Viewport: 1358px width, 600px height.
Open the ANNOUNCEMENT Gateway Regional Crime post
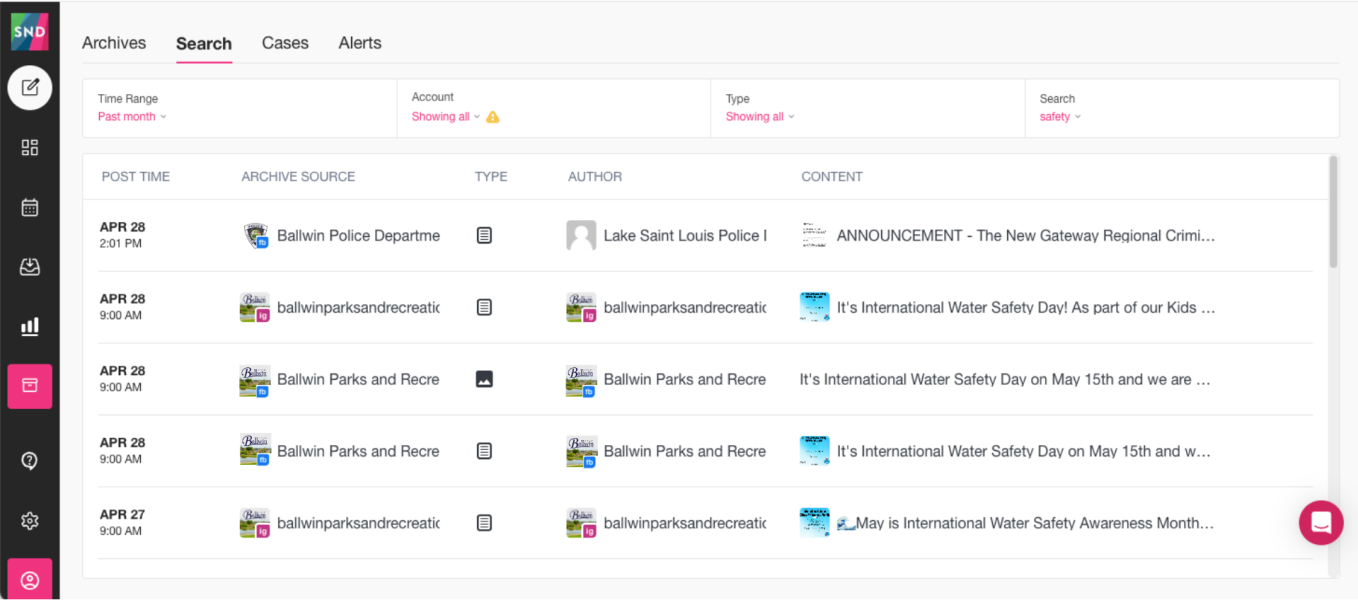click(x=1025, y=236)
